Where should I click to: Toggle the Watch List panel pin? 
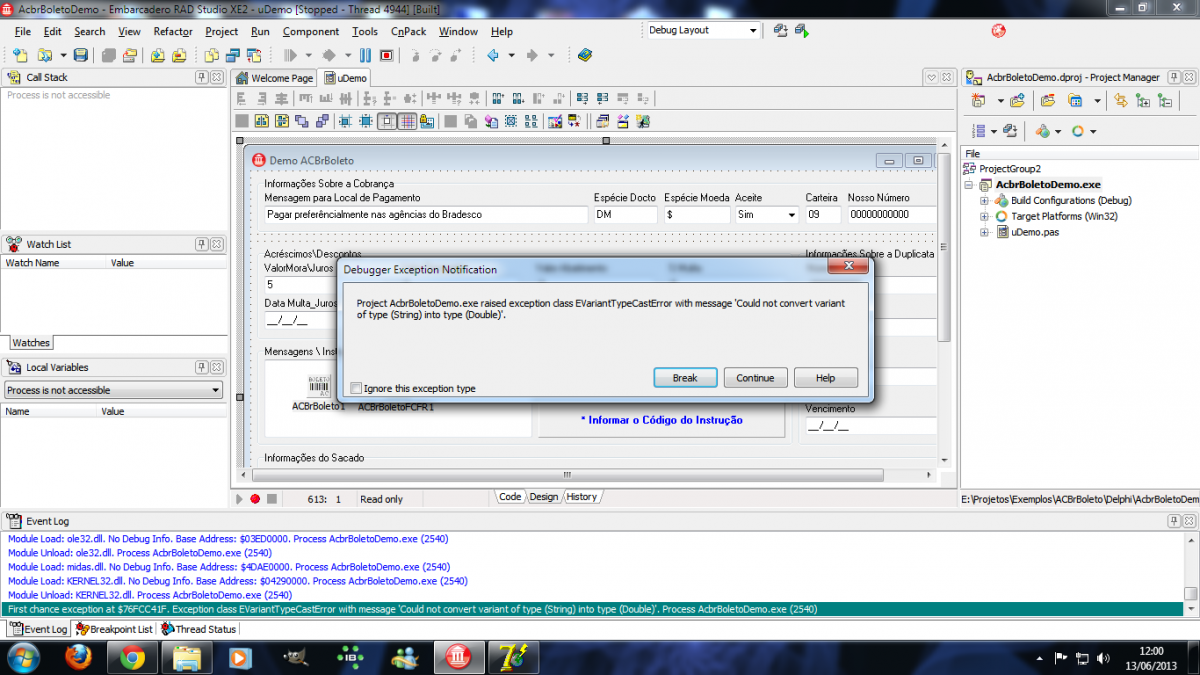click(201, 244)
